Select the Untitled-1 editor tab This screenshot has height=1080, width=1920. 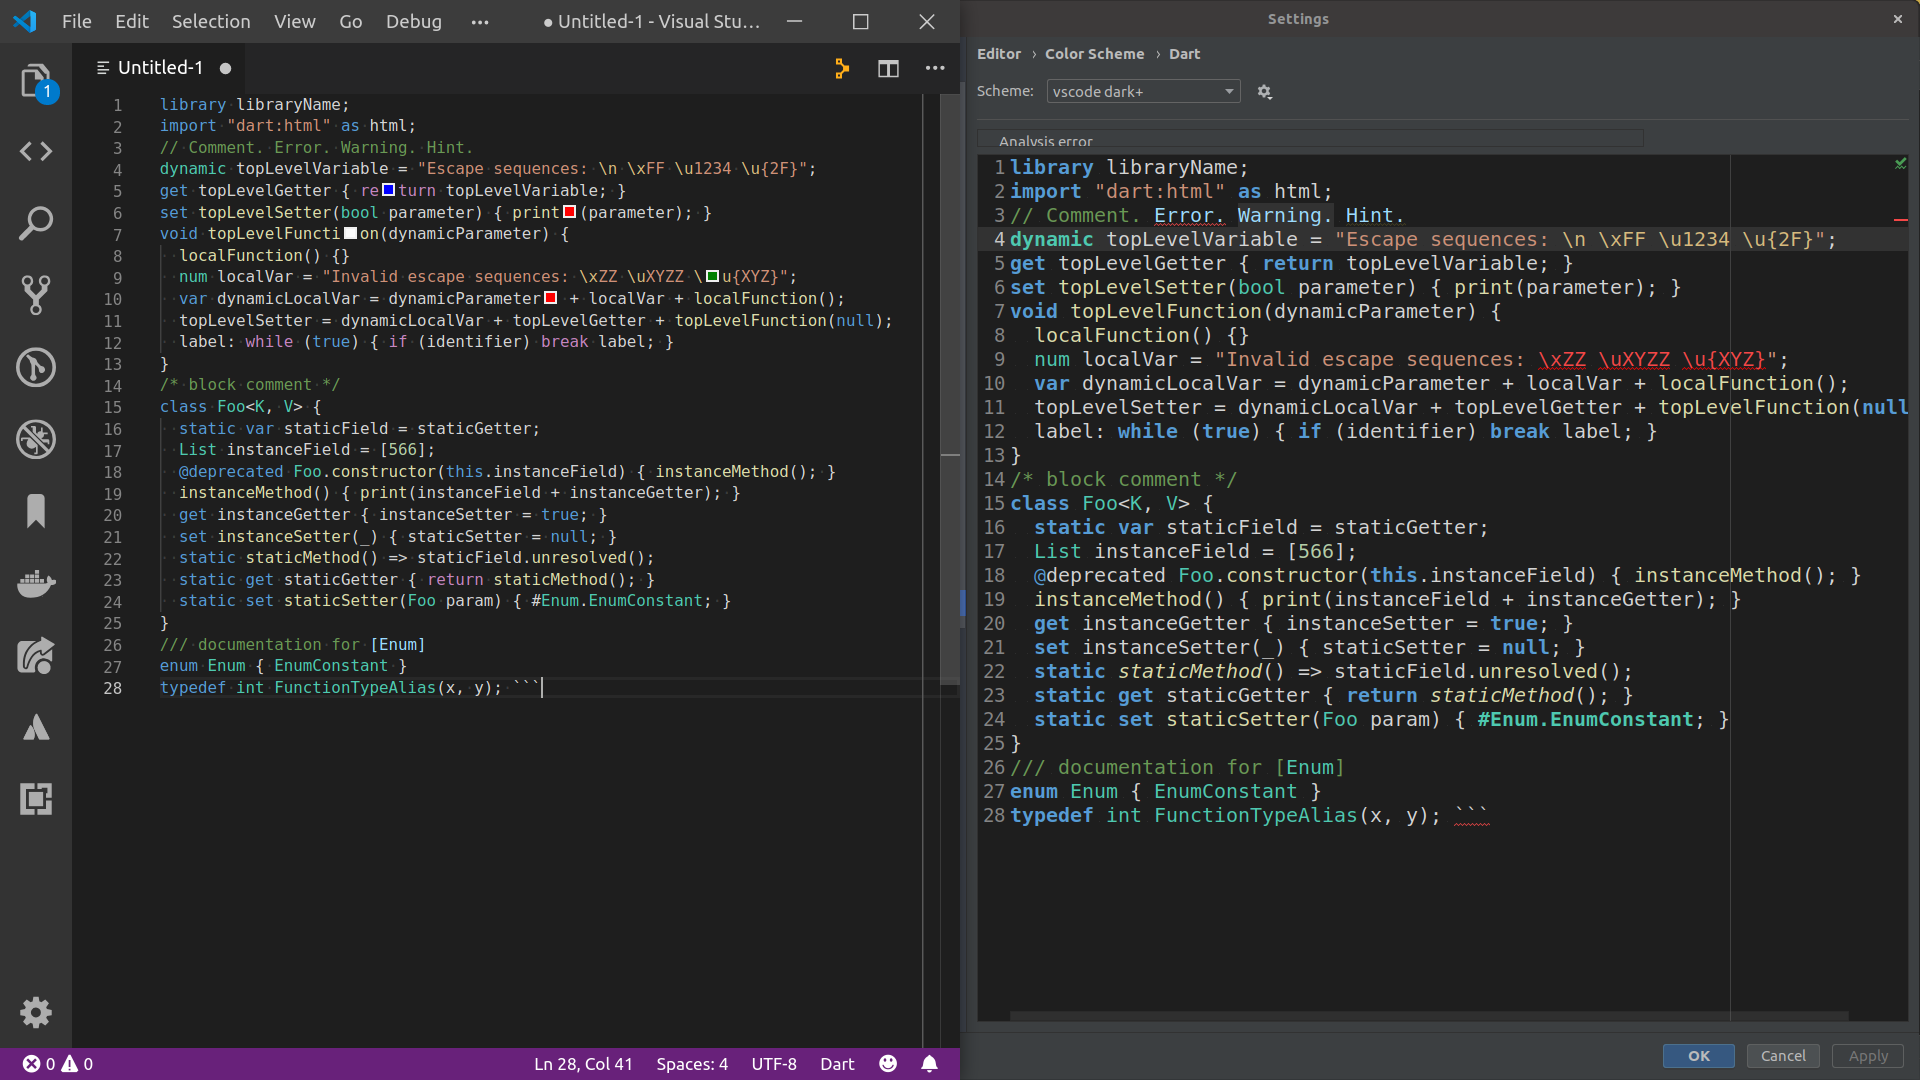pos(160,68)
